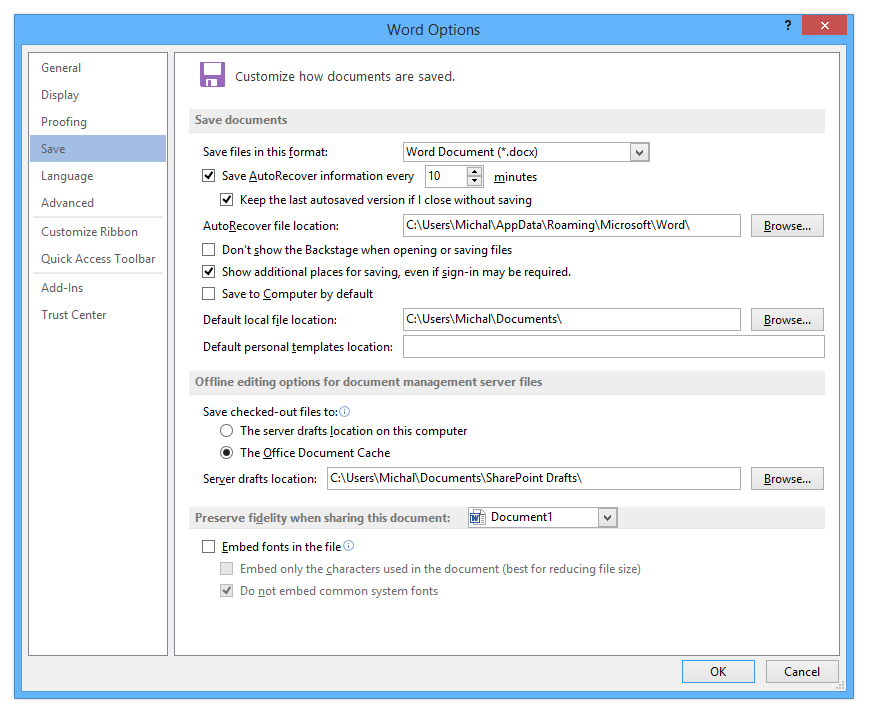Screen dimensions: 872x717
Task: Uncheck 'Keep the last autosaved version'
Action: [226, 199]
